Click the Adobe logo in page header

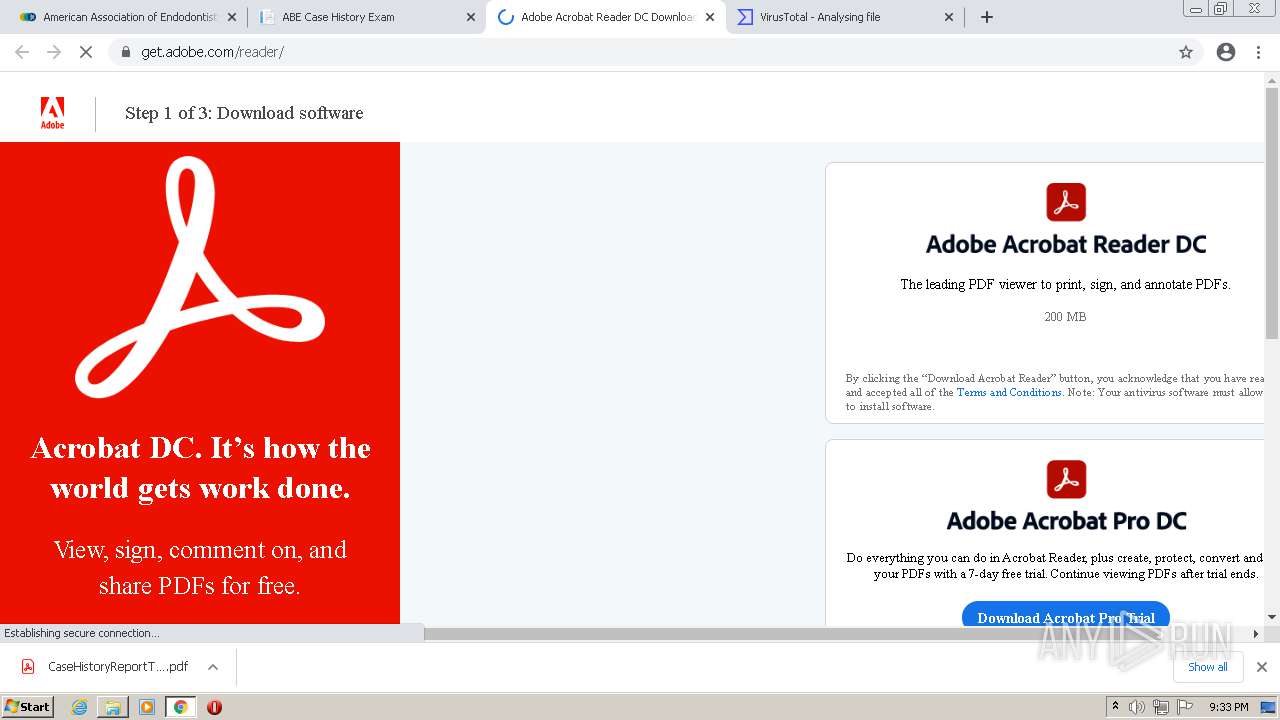[52, 113]
